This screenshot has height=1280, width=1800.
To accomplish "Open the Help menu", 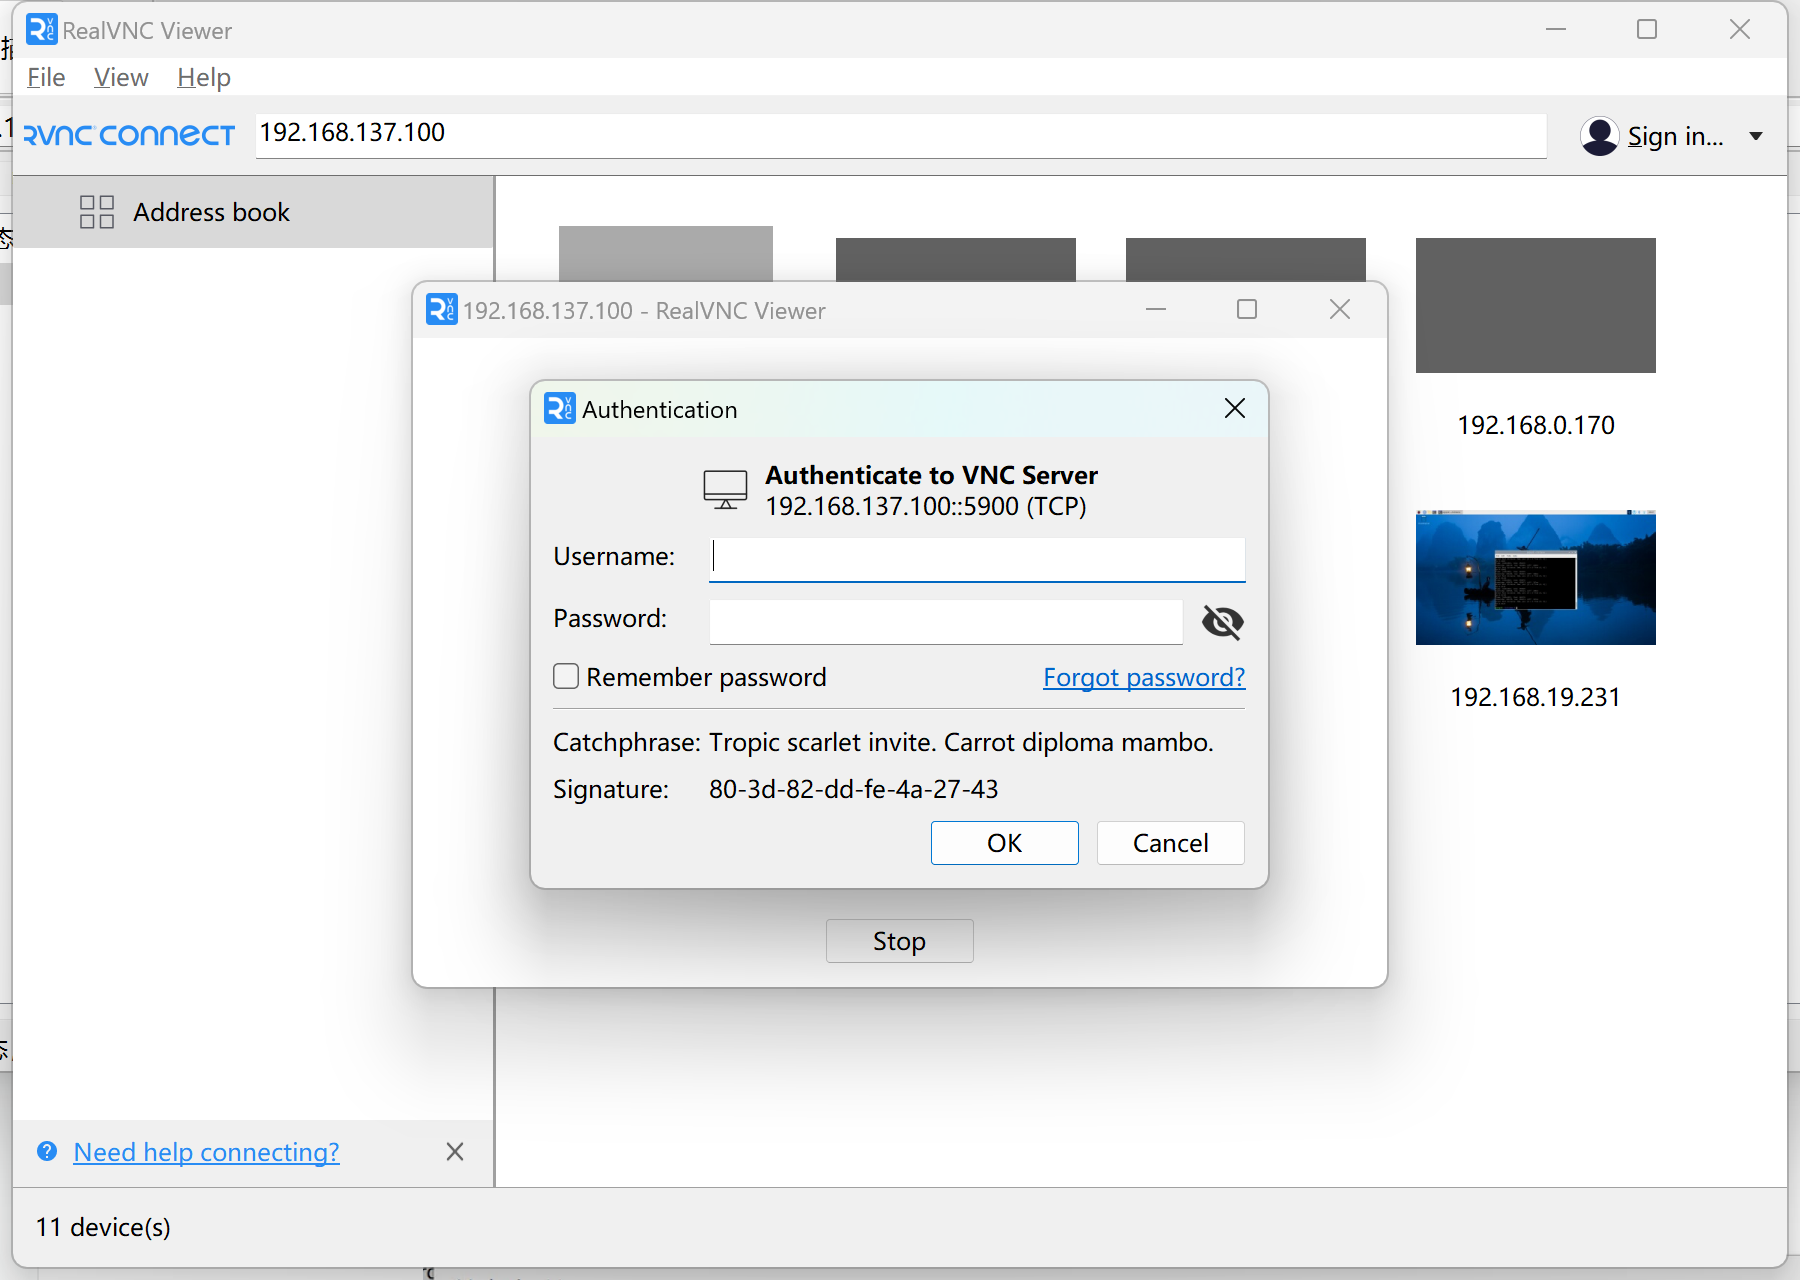I will 204,77.
